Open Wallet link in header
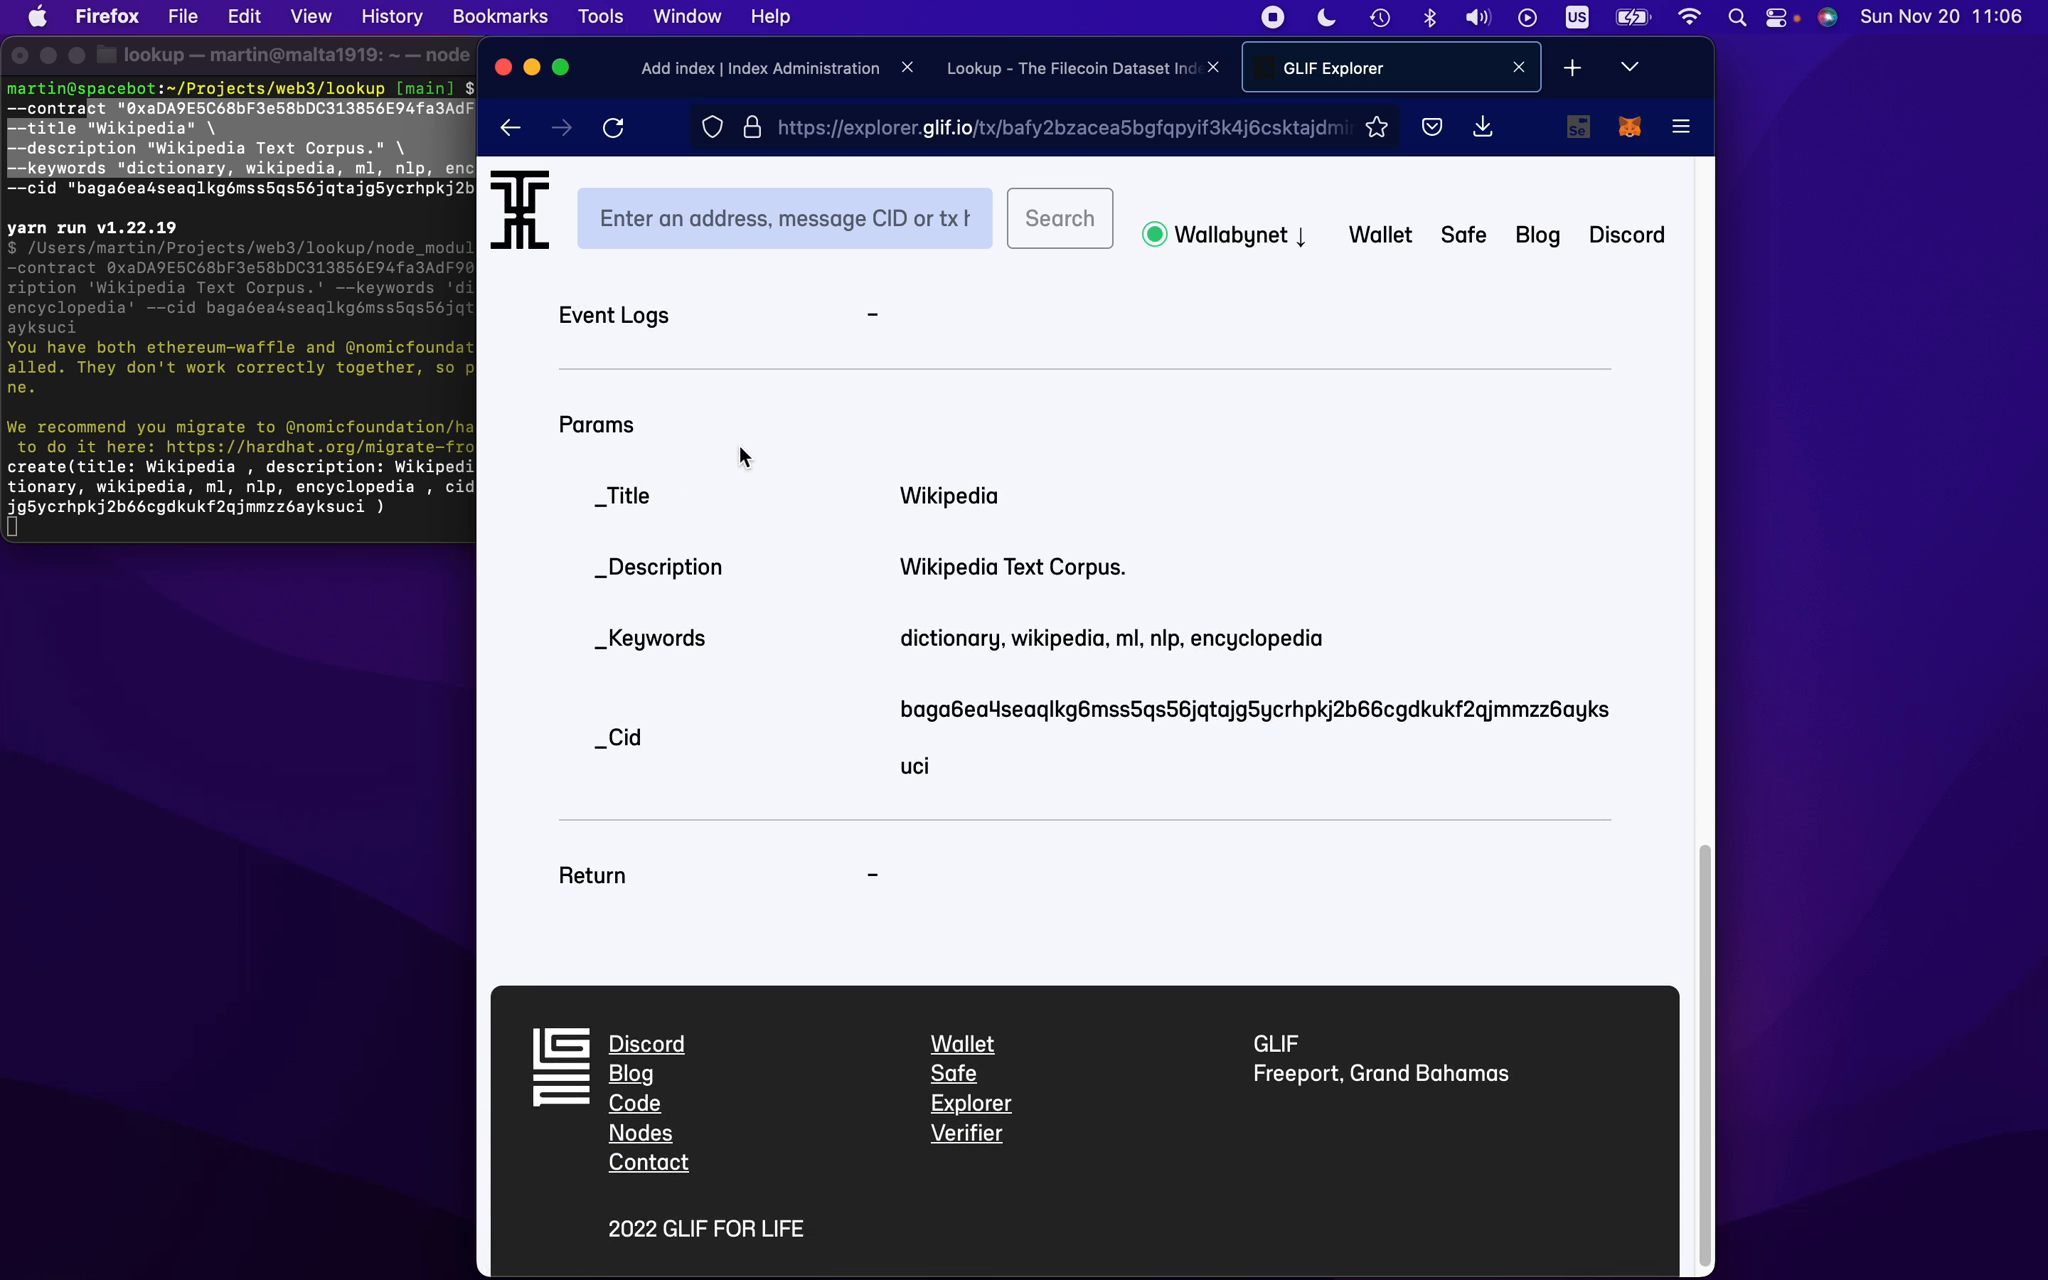 1380,235
